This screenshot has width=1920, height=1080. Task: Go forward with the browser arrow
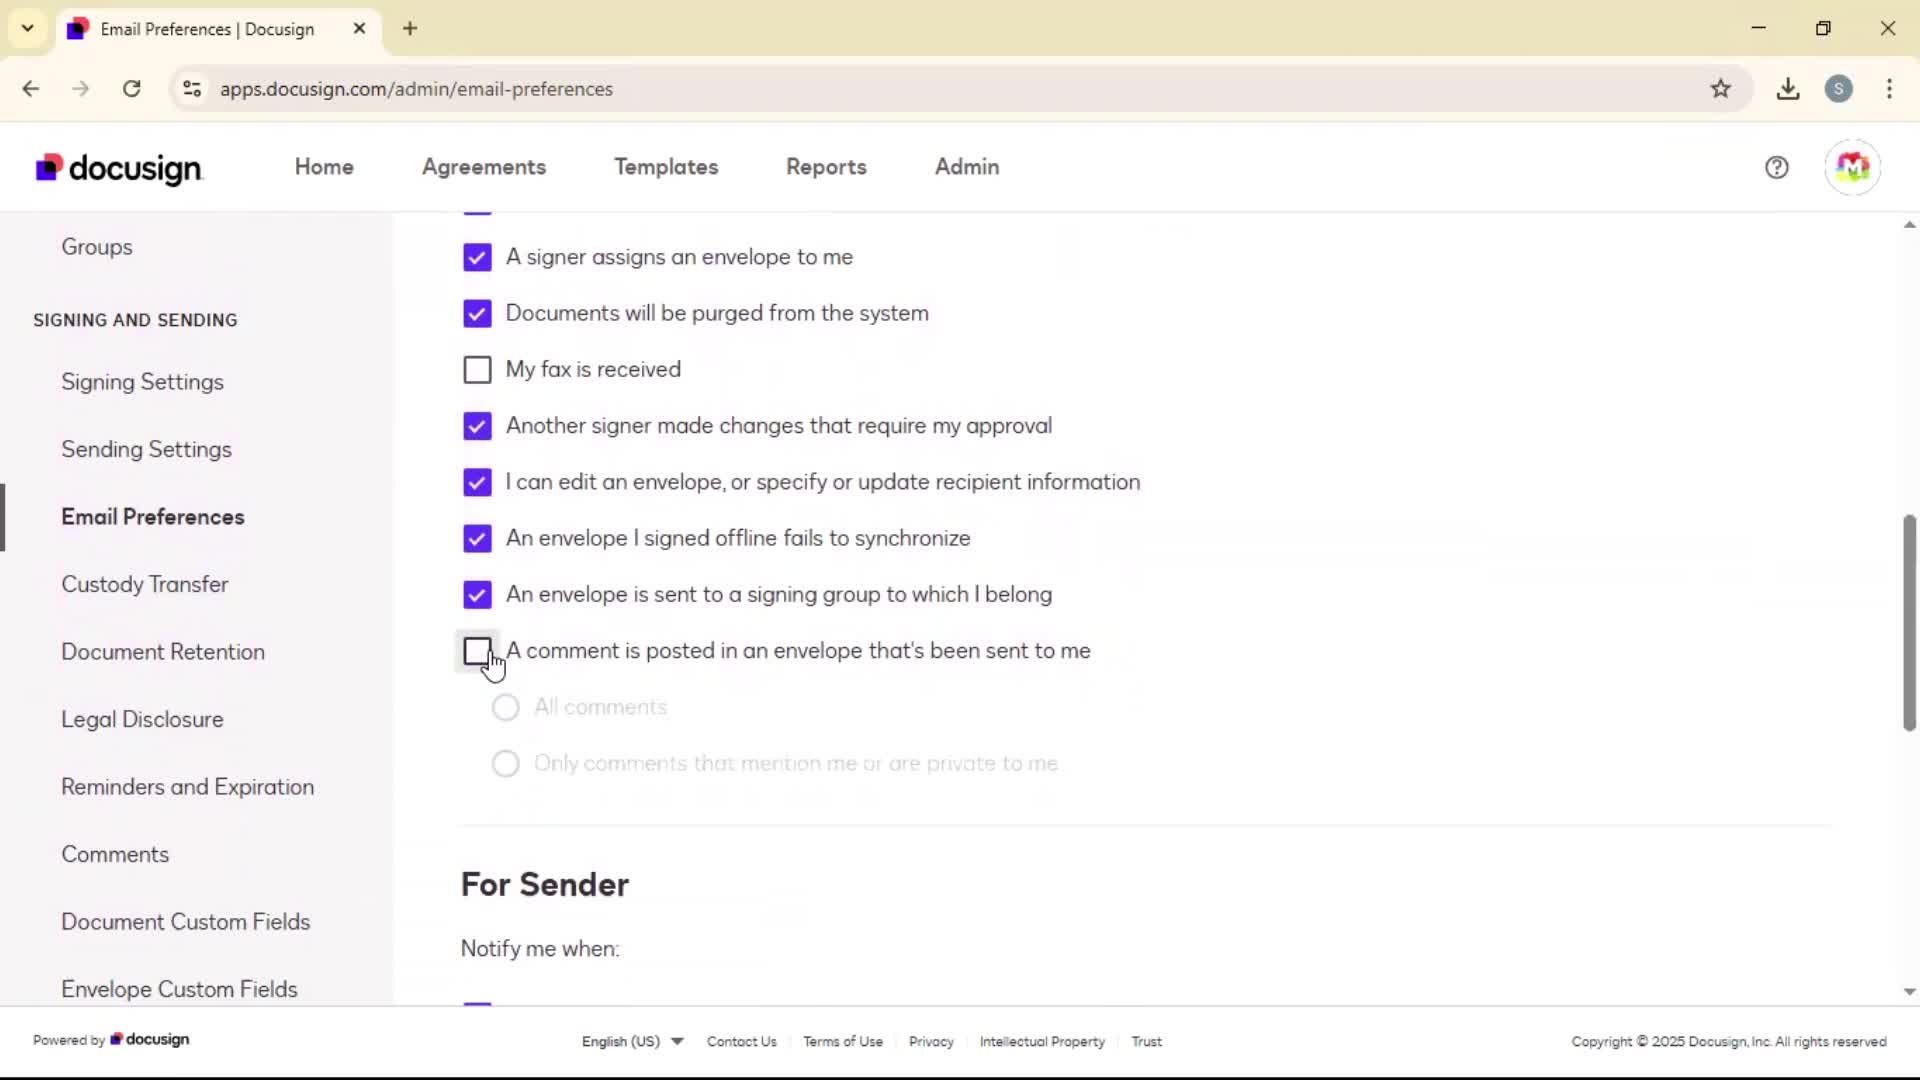coord(81,89)
